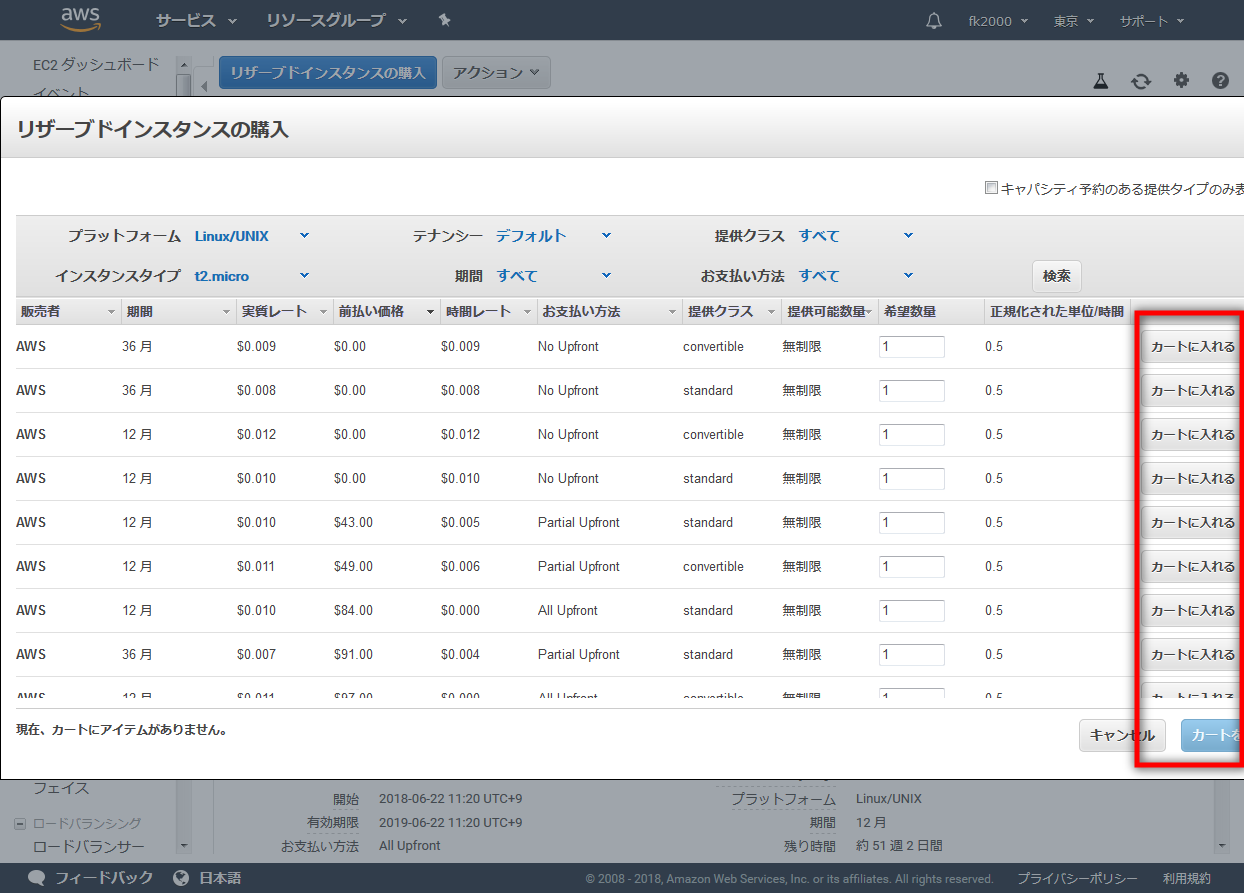Open the リソースグループ menu
The height and width of the screenshot is (893, 1244).
tap(337, 21)
